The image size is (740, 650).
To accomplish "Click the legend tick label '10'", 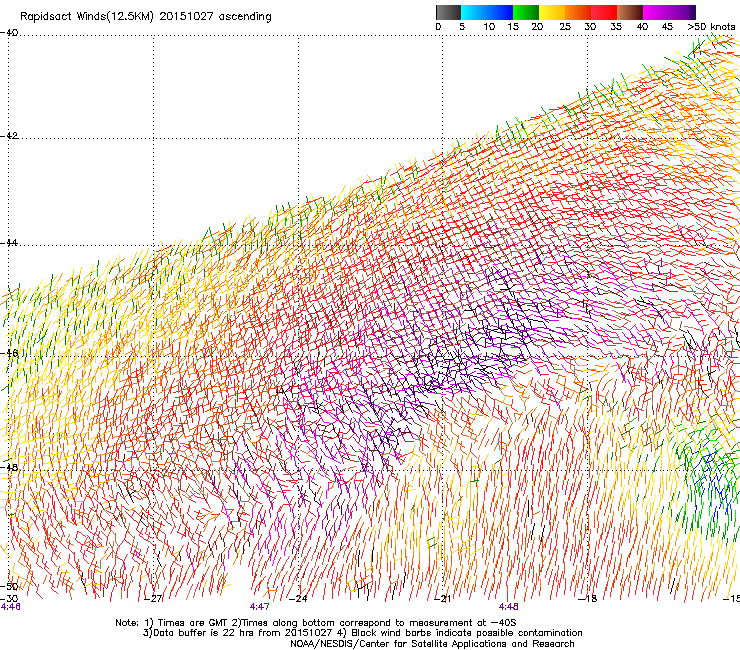I will pos(489,27).
